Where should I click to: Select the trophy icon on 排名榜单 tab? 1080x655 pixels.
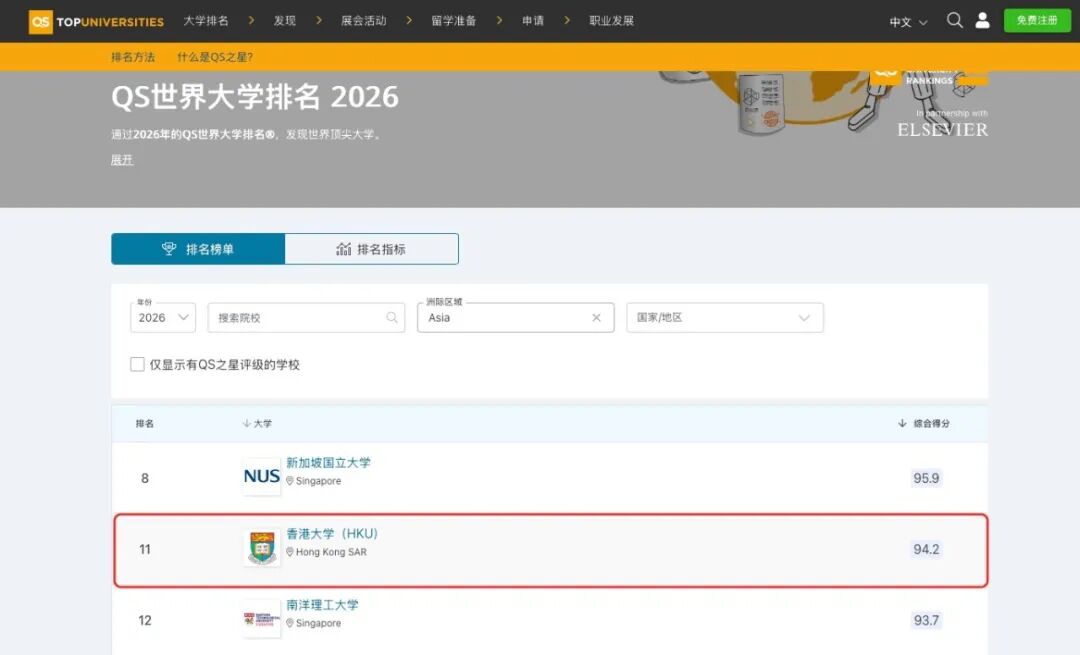point(168,249)
